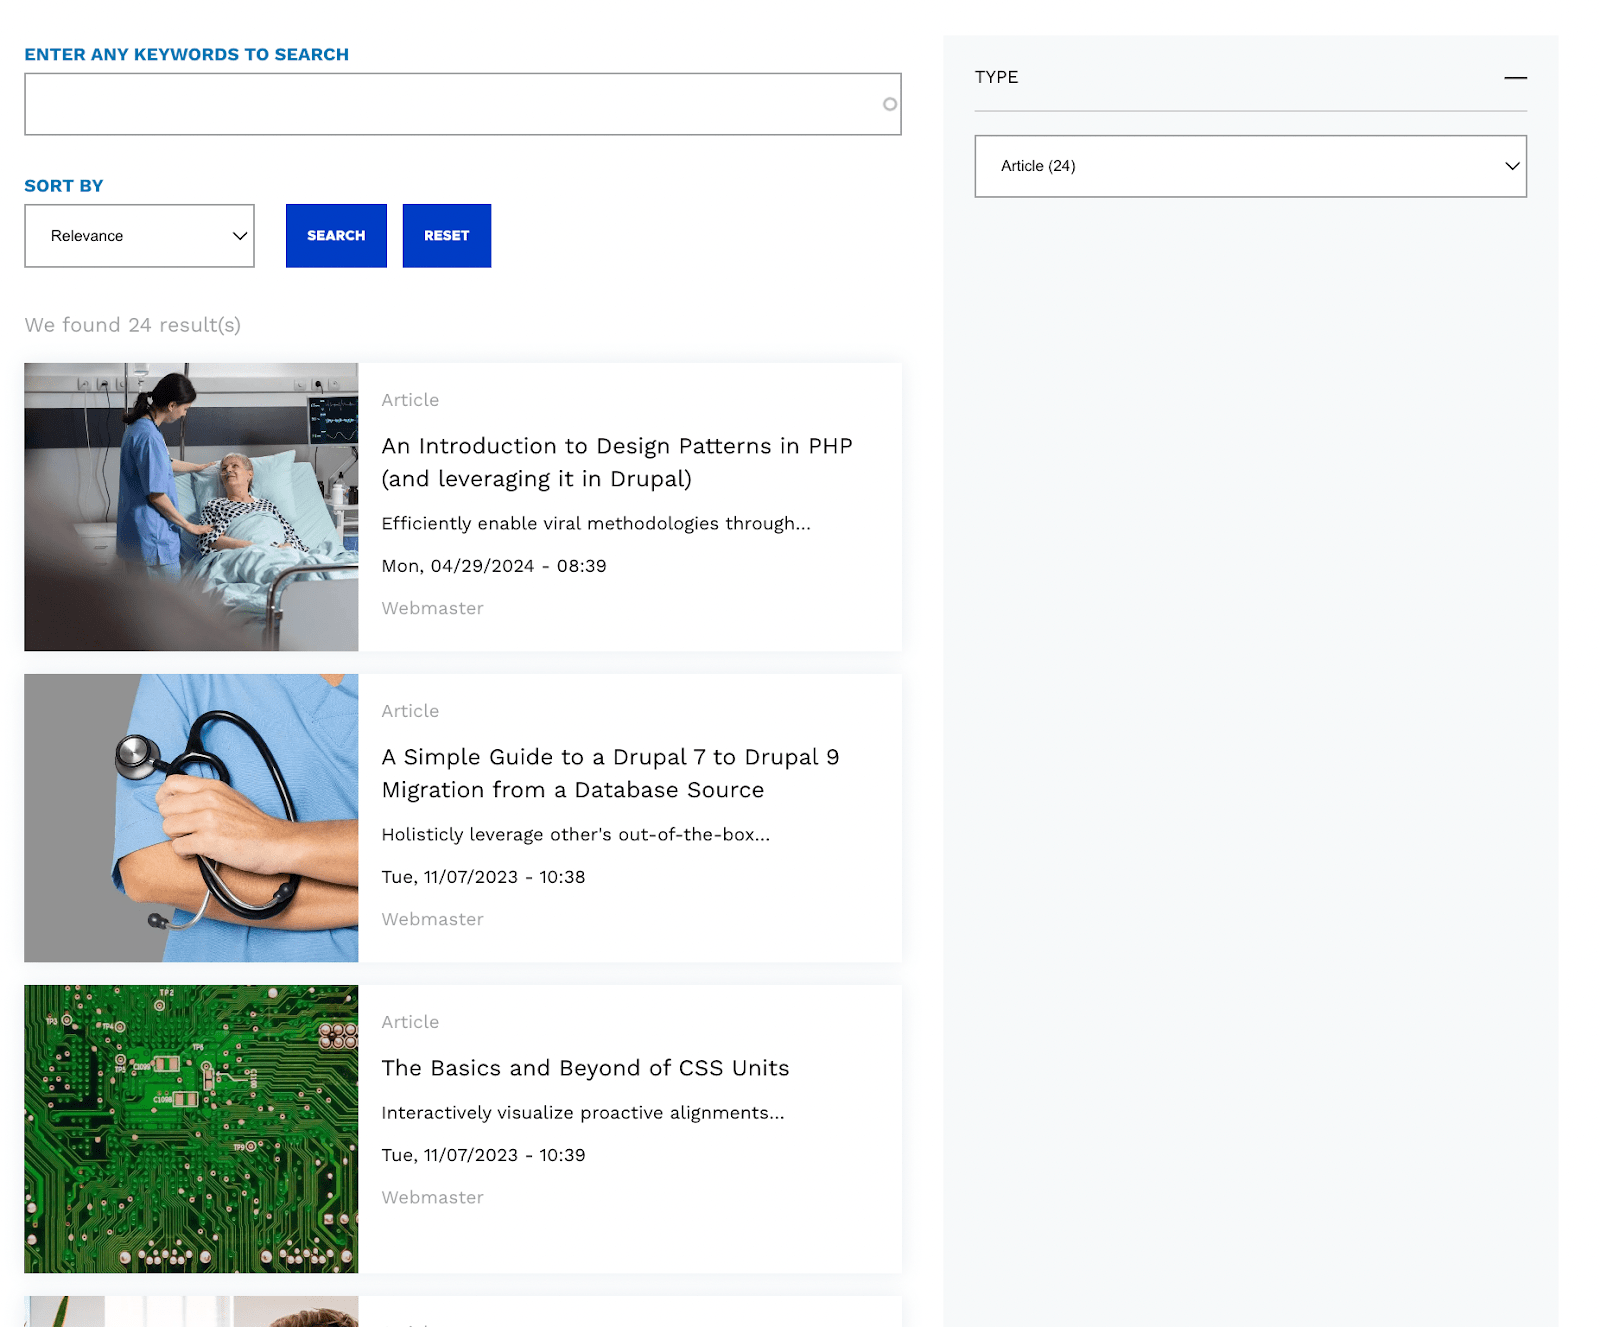Collapse the TYPE filter section via minus icon
The image size is (1600, 1327).
pyautogui.click(x=1515, y=77)
